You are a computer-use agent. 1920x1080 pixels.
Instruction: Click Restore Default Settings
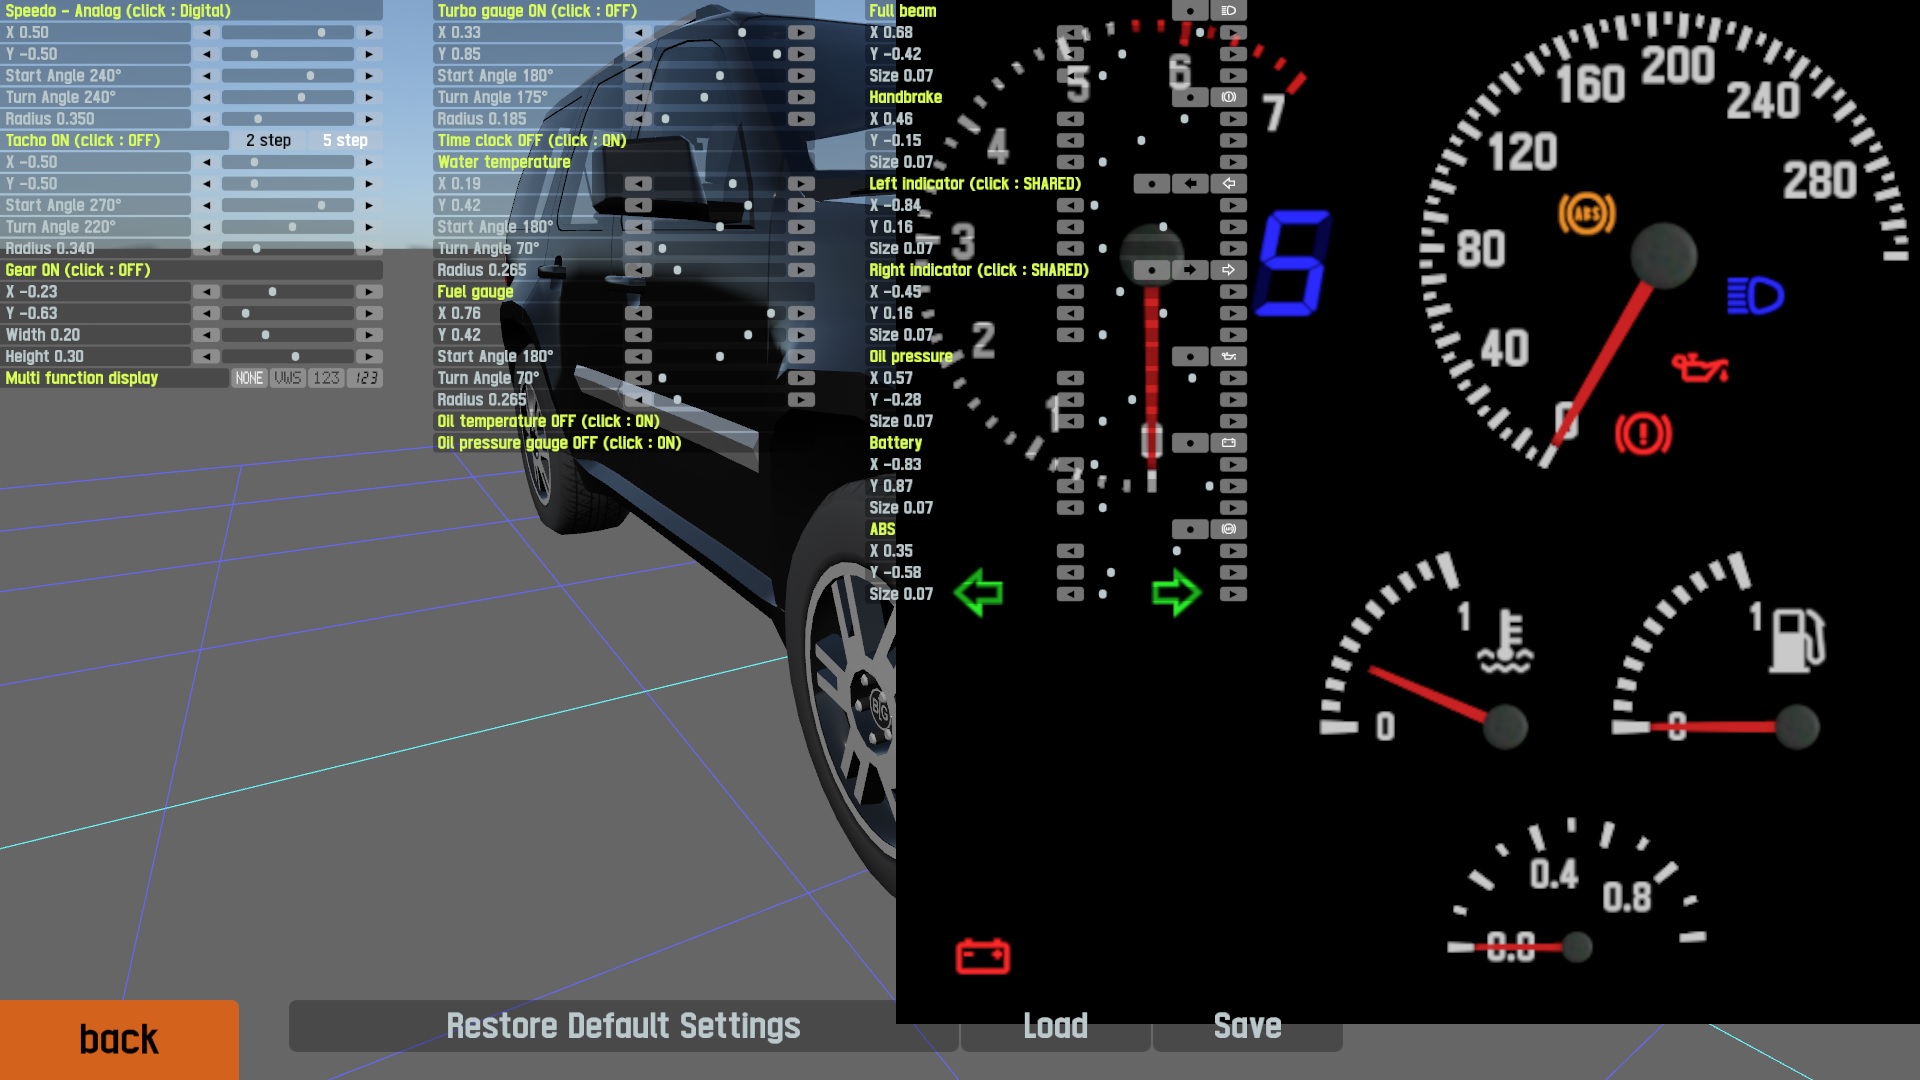point(623,1026)
